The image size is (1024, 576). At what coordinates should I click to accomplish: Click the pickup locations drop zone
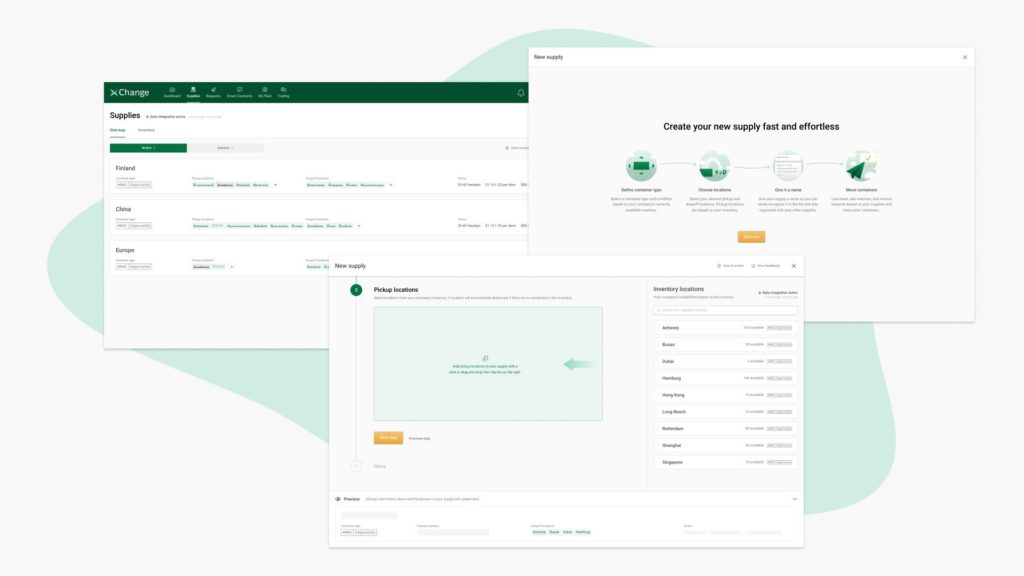488,364
